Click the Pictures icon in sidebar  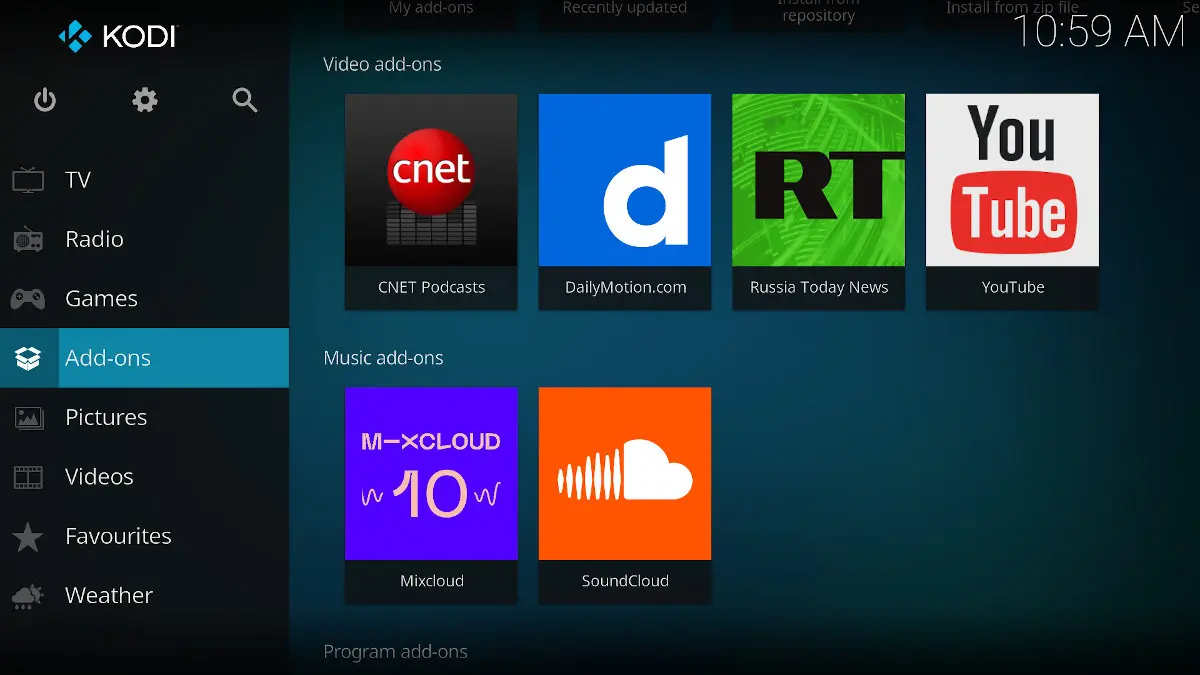[x=28, y=417]
